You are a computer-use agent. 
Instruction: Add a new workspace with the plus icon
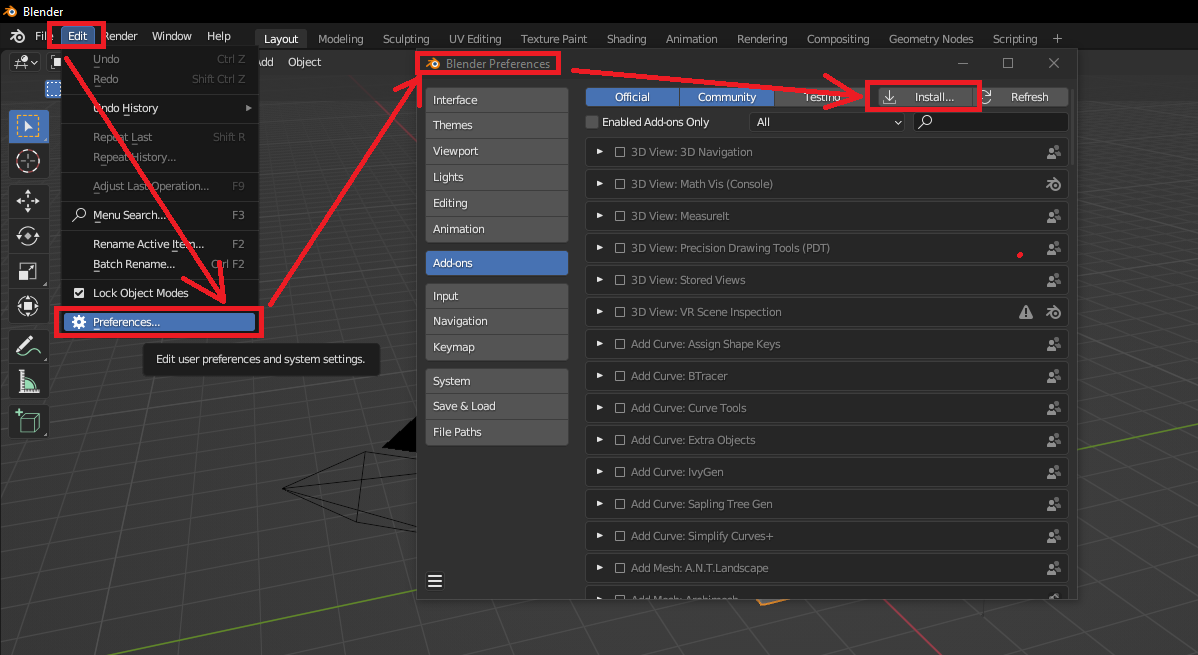1057,38
